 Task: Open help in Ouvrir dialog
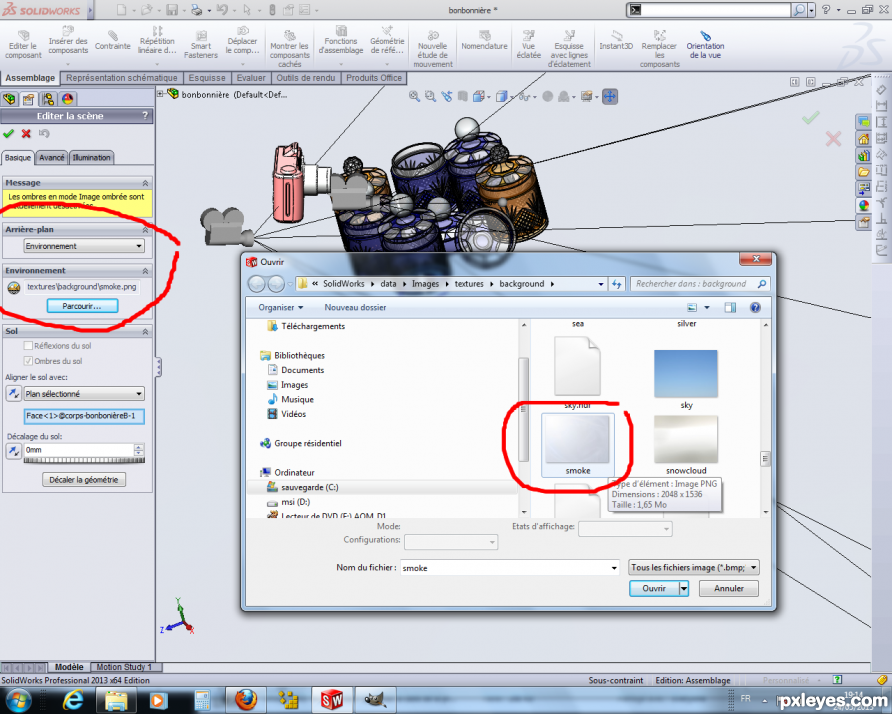(x=755, y=307)
